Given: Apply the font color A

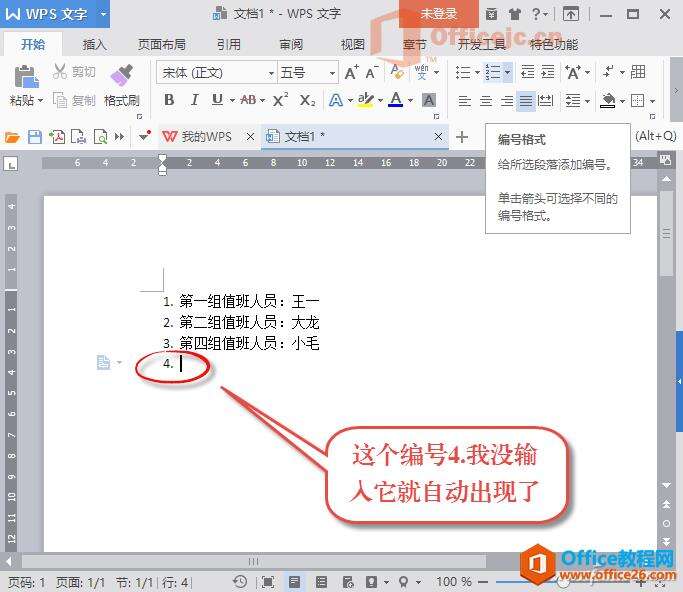Looking at the screenshot, I should [396, 100].
